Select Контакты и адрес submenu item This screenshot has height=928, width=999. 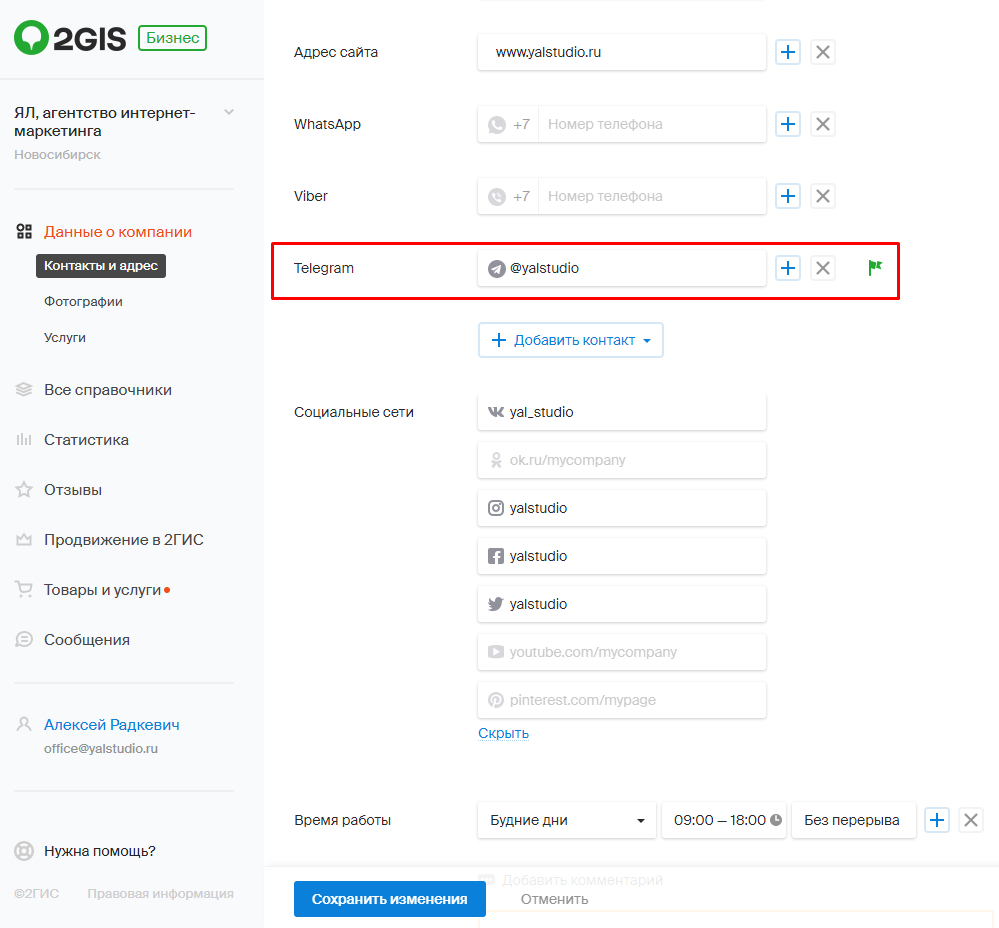[101, 266]
